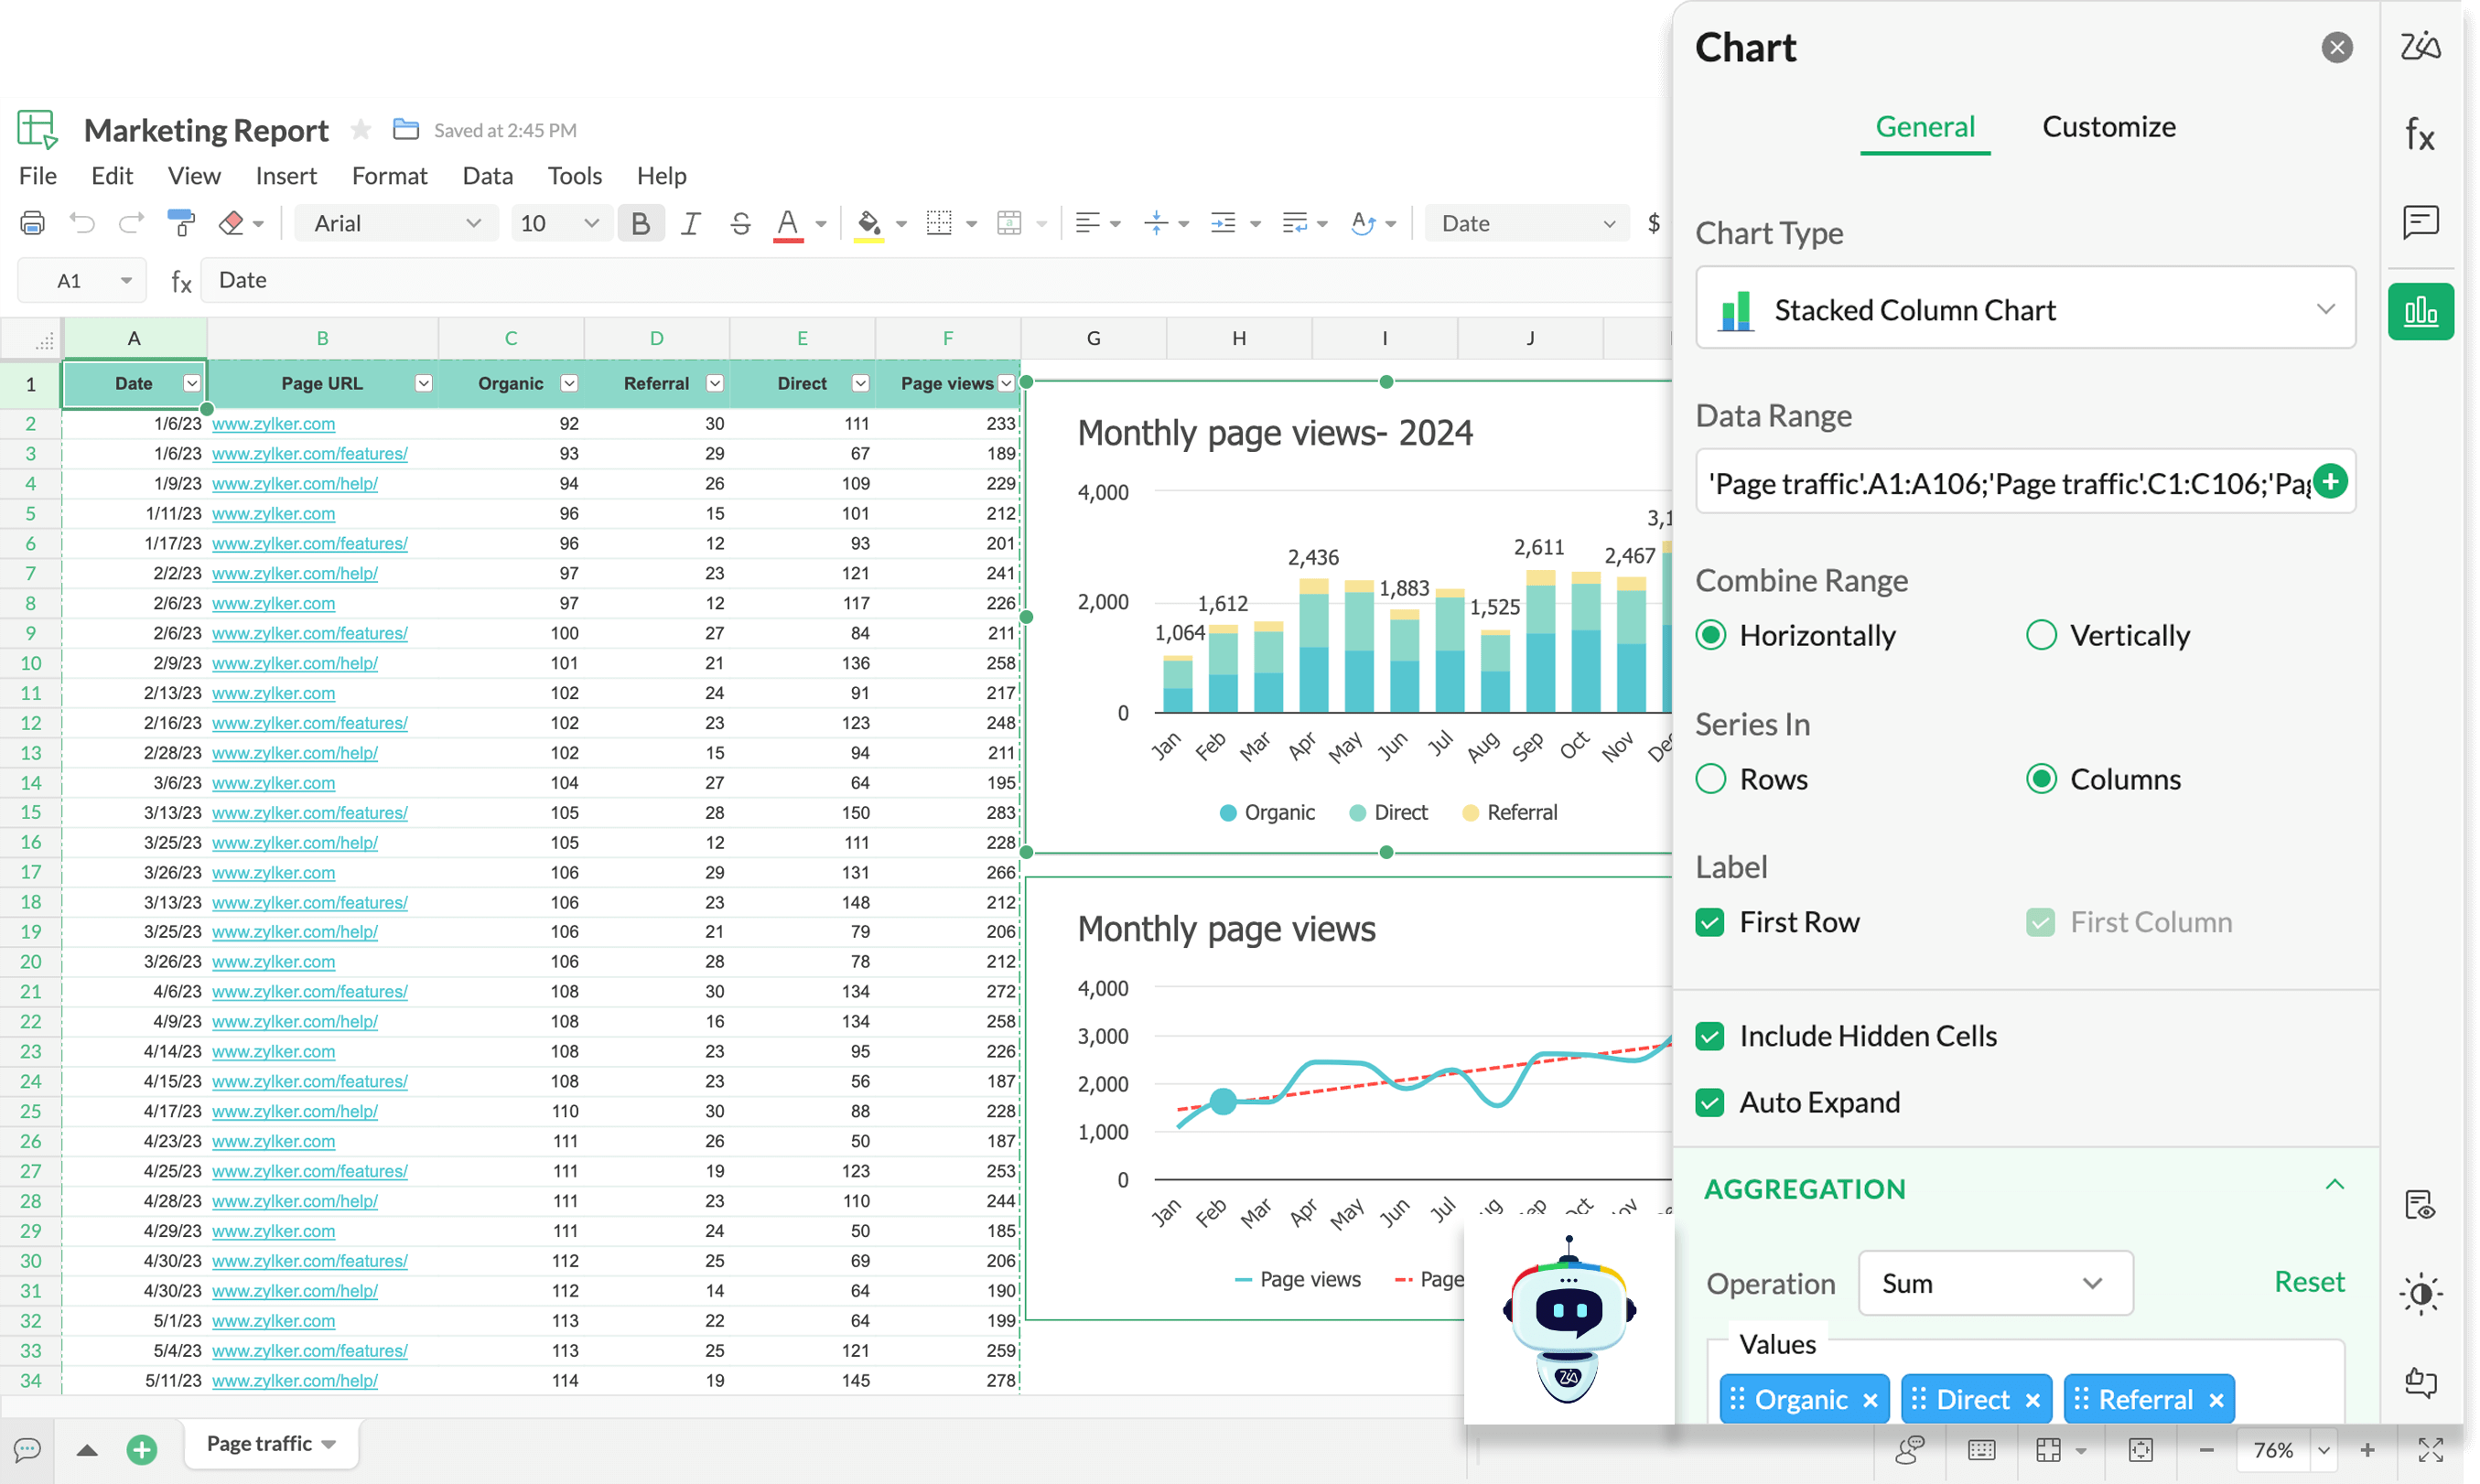Click the strikethrough text icon
Screen dimensions: 2480x1484
(740, 222)
